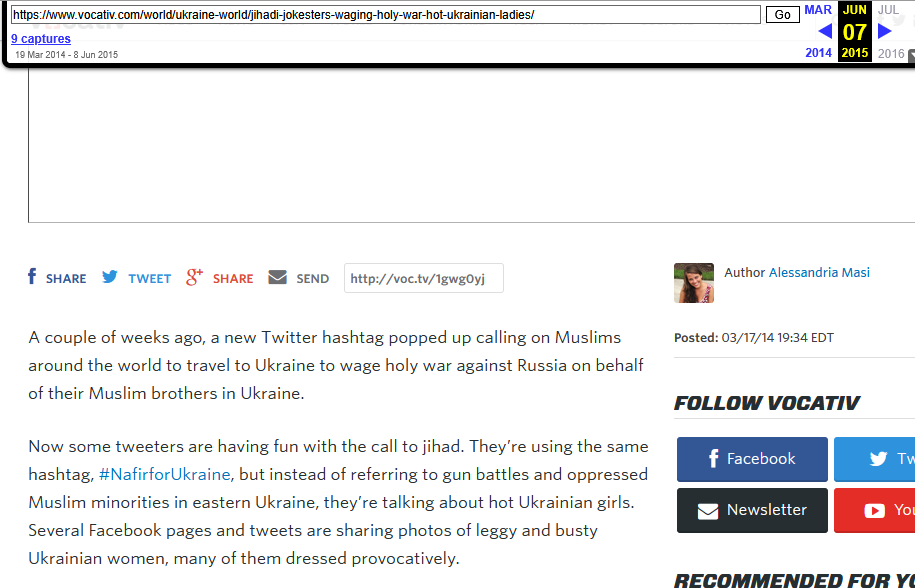Click the Wayback Machine Go button
The width and height of the screenshot is (915, 588).
click(x=783, y=15)
